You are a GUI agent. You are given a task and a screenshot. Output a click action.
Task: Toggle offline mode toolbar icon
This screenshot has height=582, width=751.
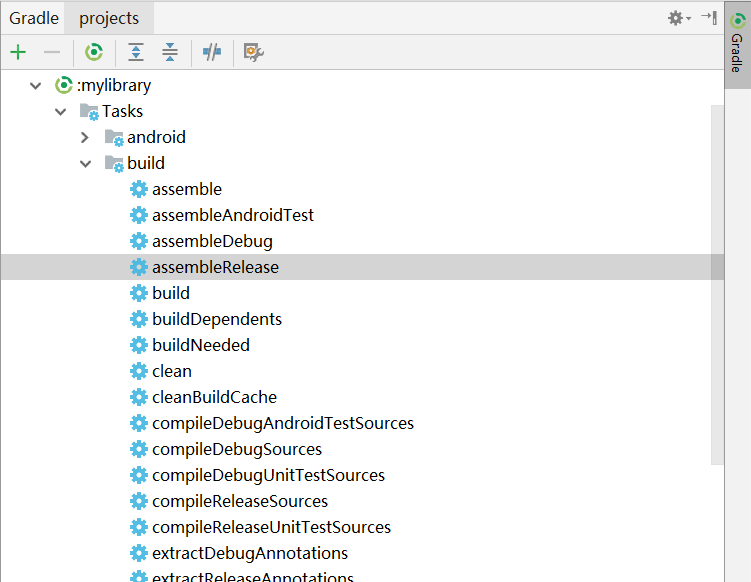pyautogui.click(x=212, y=52)
